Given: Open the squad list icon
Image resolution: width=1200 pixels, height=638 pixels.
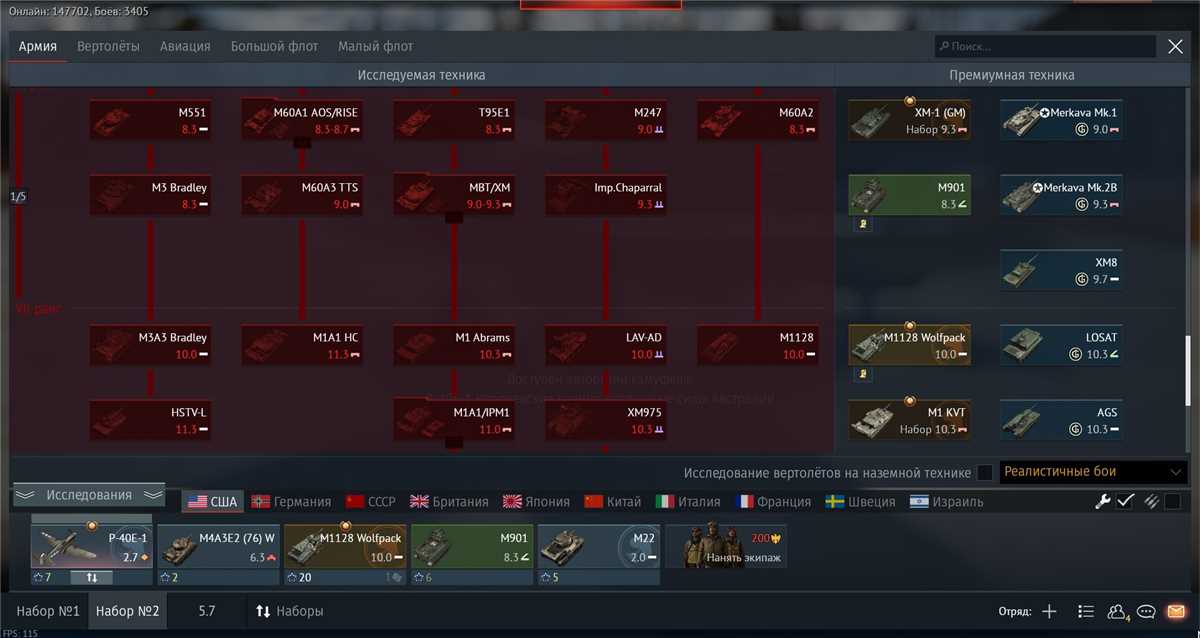Looking at the screenshot, I should 1085,611.
